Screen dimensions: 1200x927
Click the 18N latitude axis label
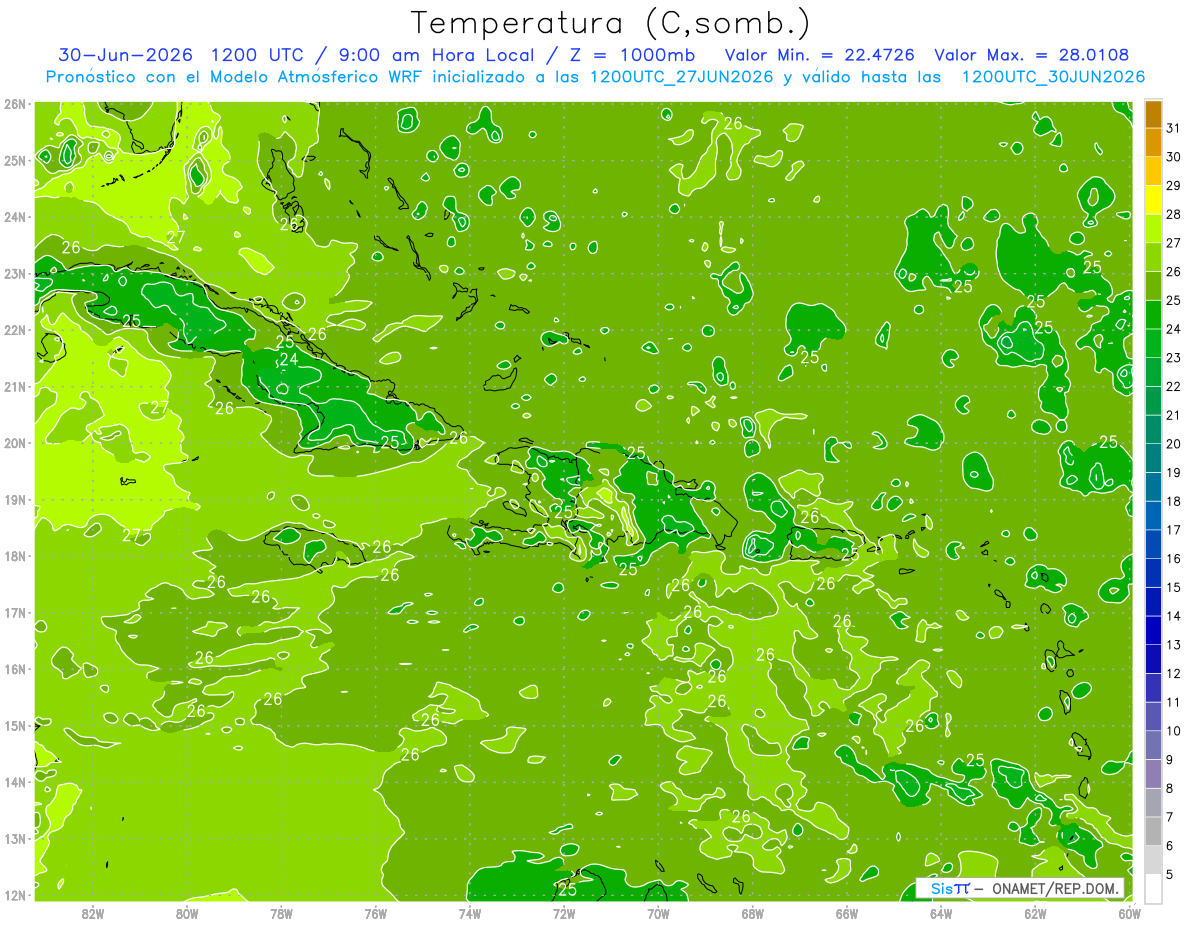(x=14, y=555)
